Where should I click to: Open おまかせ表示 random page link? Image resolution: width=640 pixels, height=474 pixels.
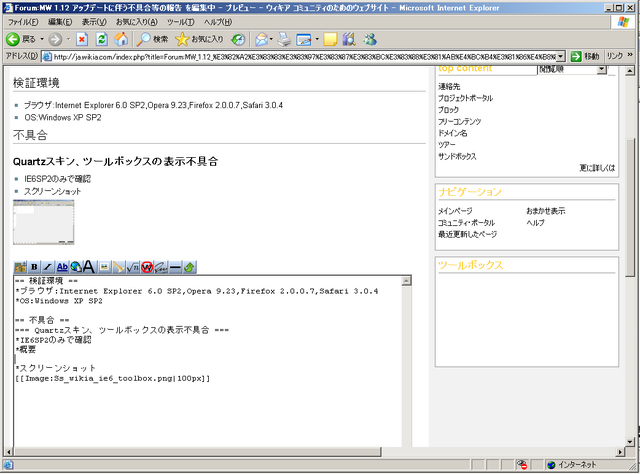click(546, 211)
